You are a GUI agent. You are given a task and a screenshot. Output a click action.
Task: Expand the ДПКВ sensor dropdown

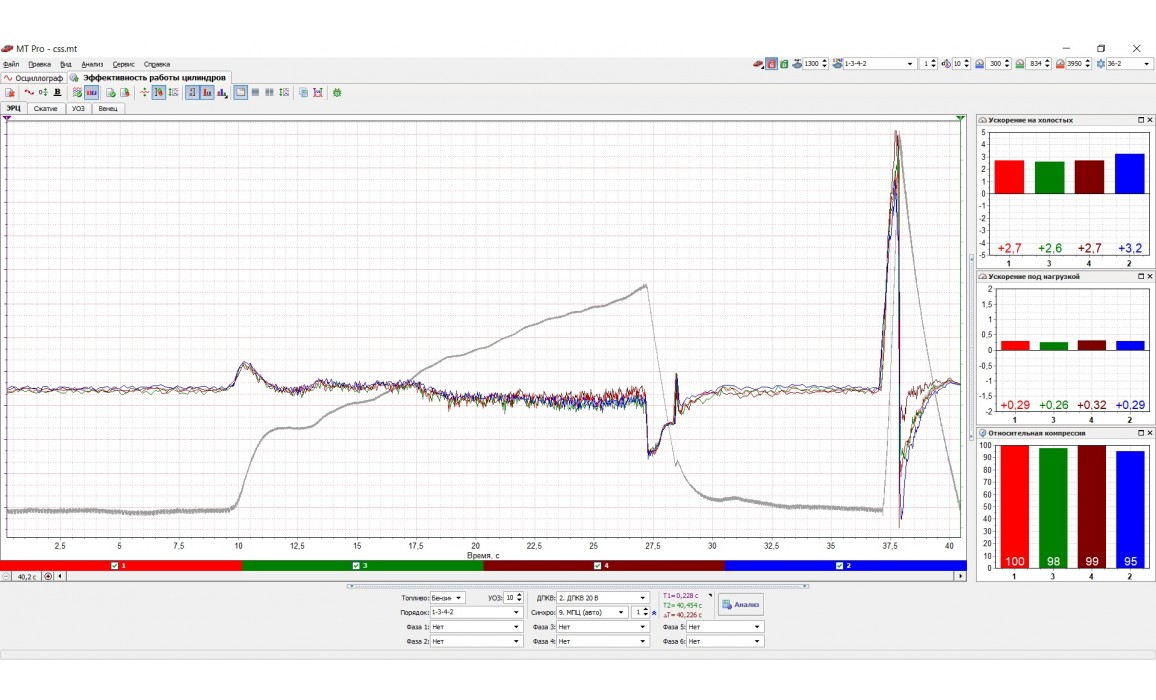(x=601, y=598)
